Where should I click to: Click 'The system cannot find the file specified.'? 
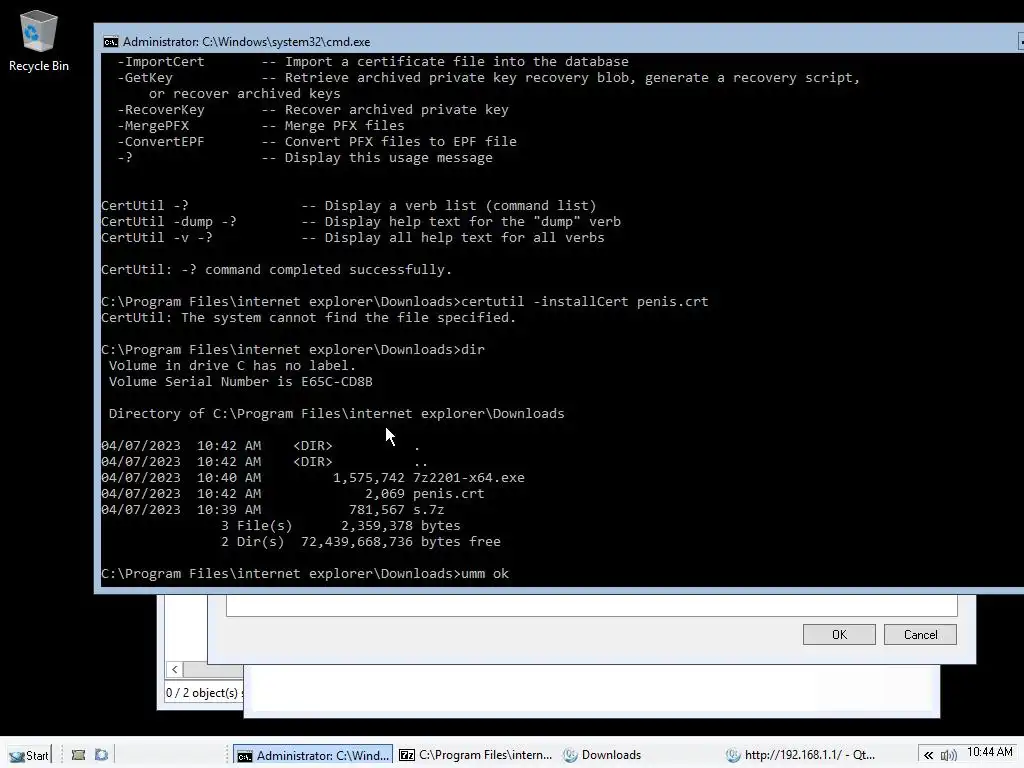348,317
